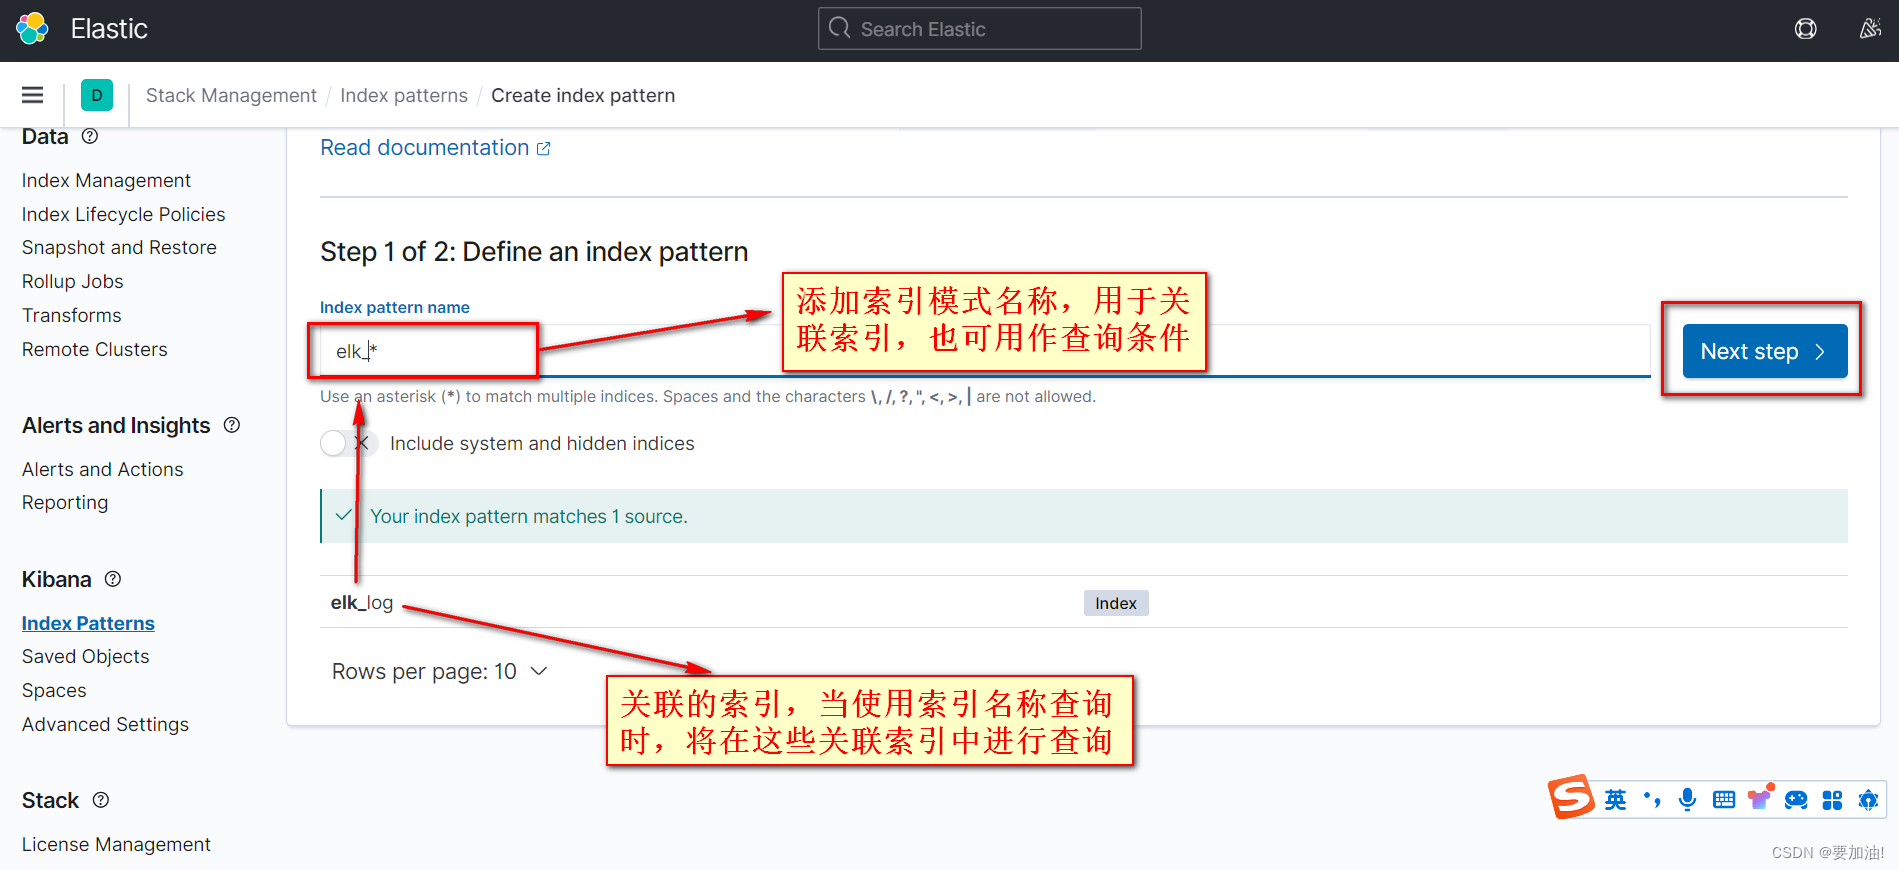Click the Index pattern name field
Image resolution: width=1899 pixels, height=870 pixels.
pos(985,351)
